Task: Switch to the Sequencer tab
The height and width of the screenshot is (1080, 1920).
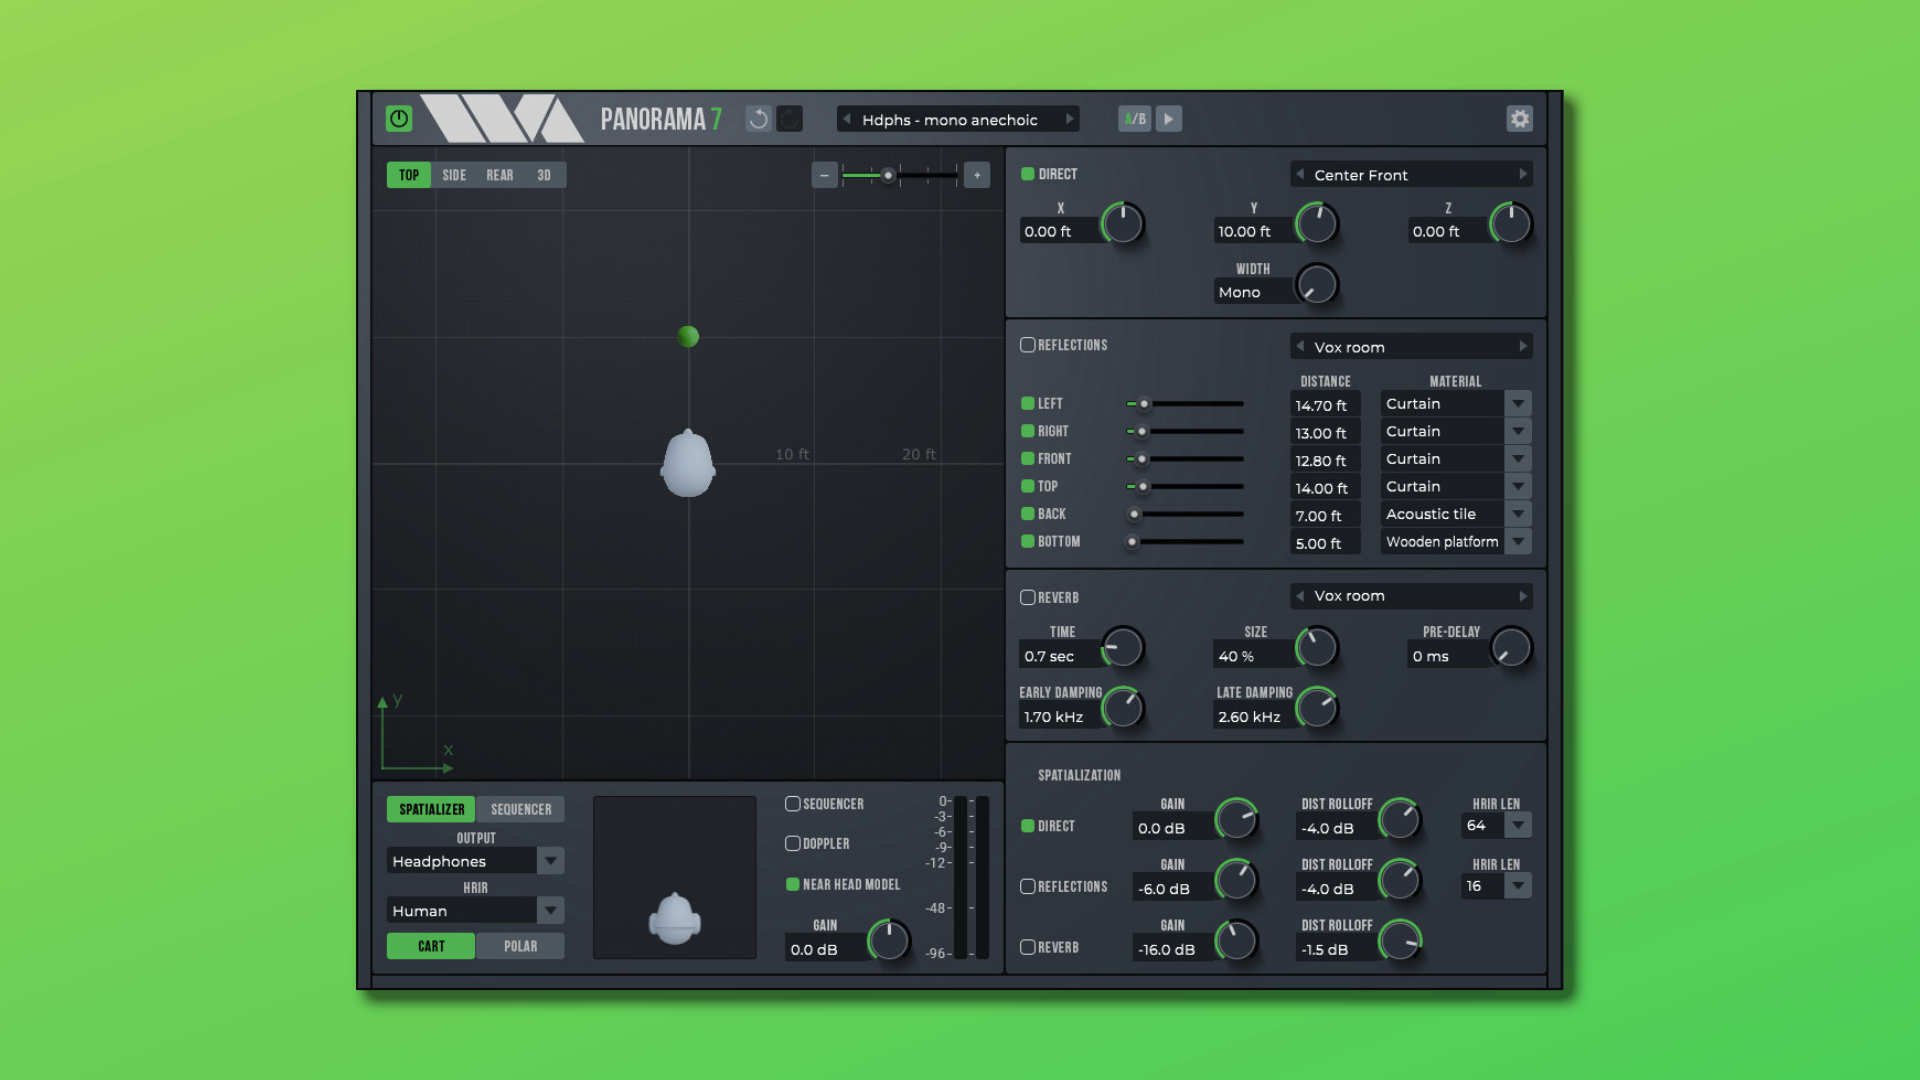Action: point(520,809)
